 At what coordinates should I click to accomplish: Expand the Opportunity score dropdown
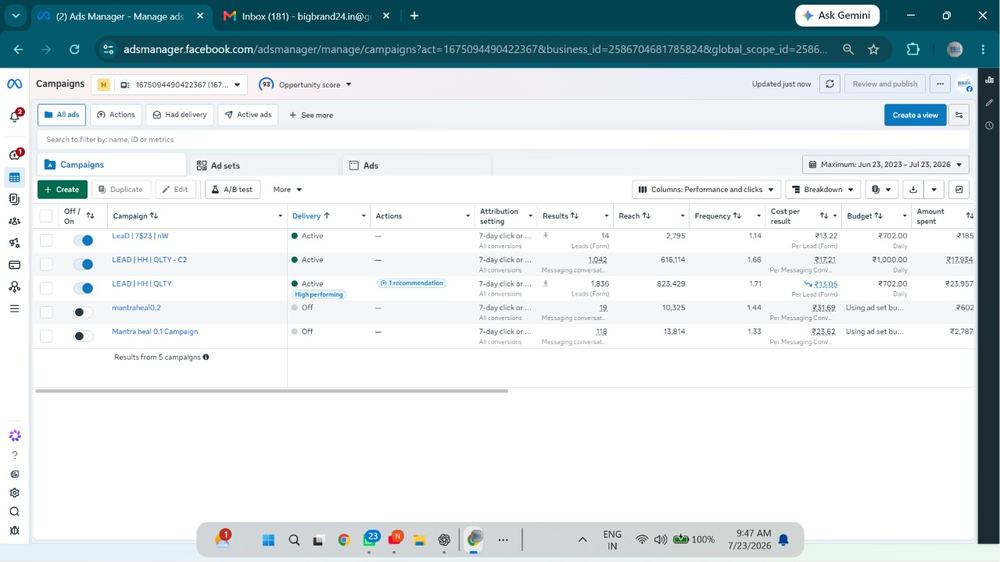click(305, 84)
